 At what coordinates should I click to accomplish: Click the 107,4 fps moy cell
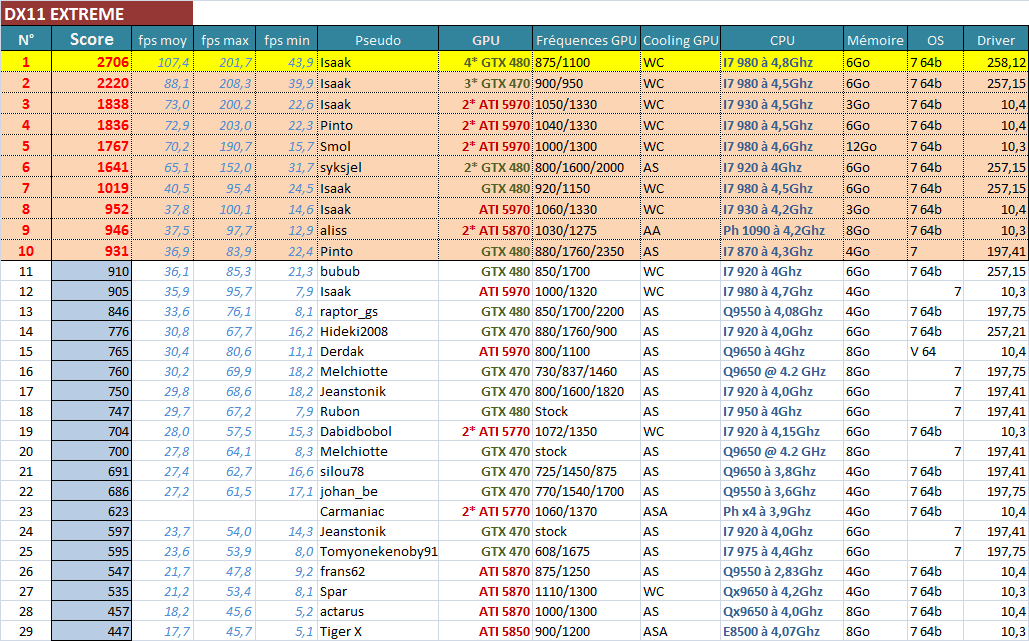pos(162,62)
